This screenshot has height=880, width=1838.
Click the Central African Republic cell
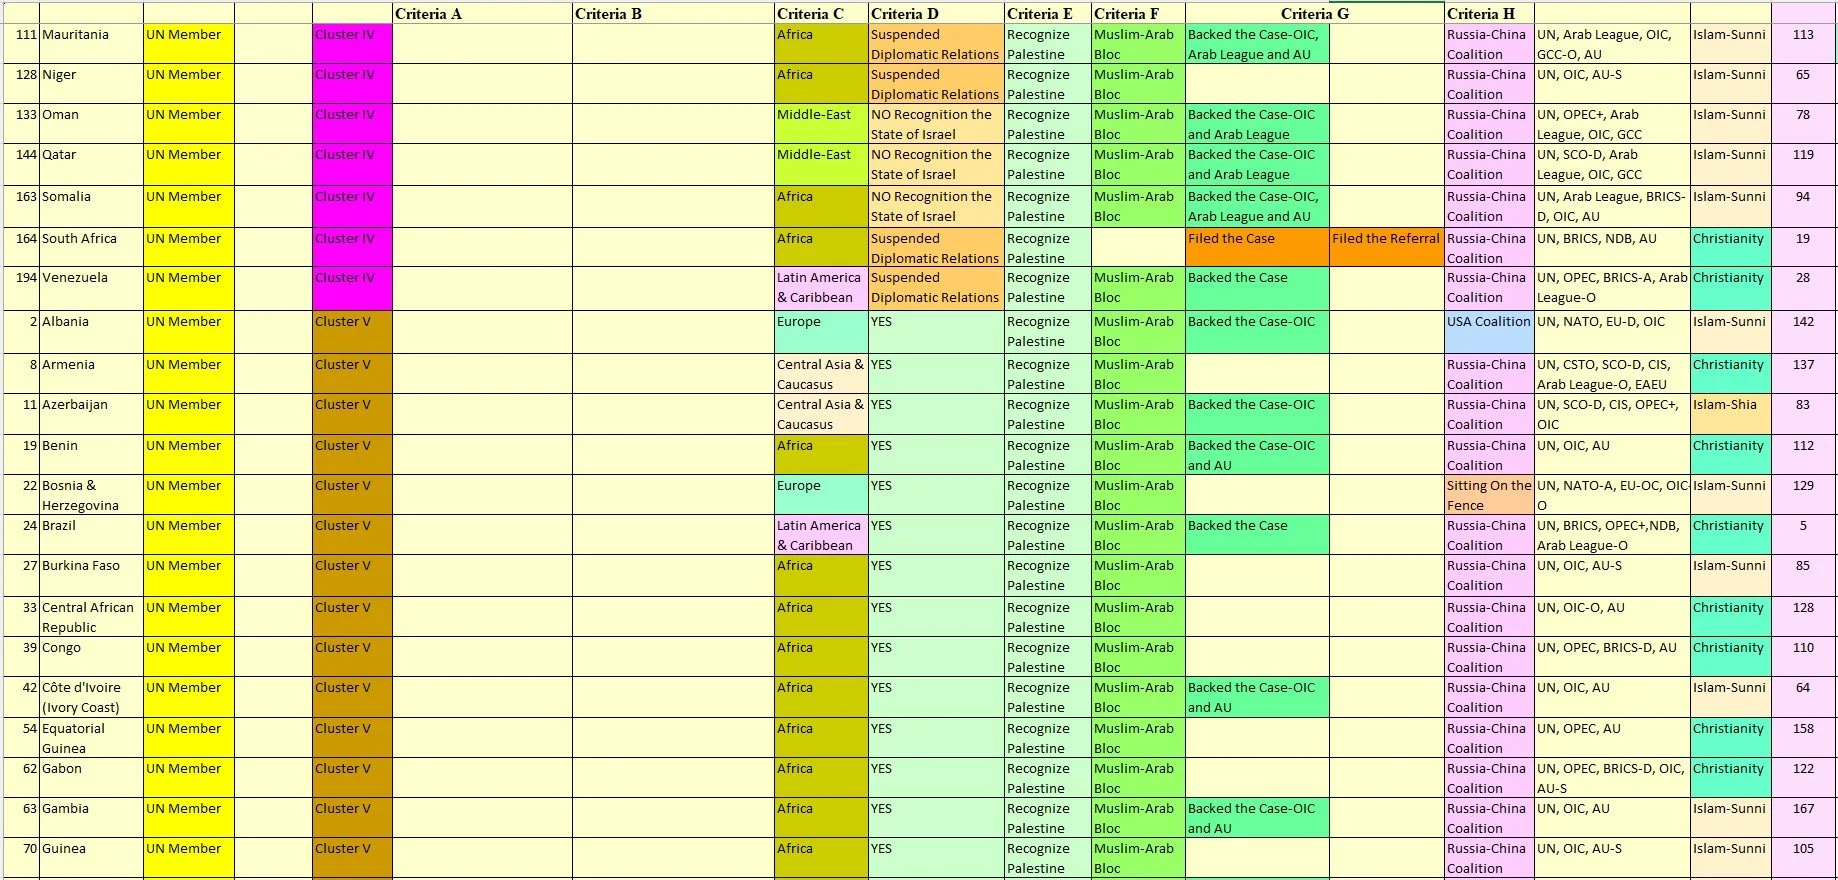point(91,617)
